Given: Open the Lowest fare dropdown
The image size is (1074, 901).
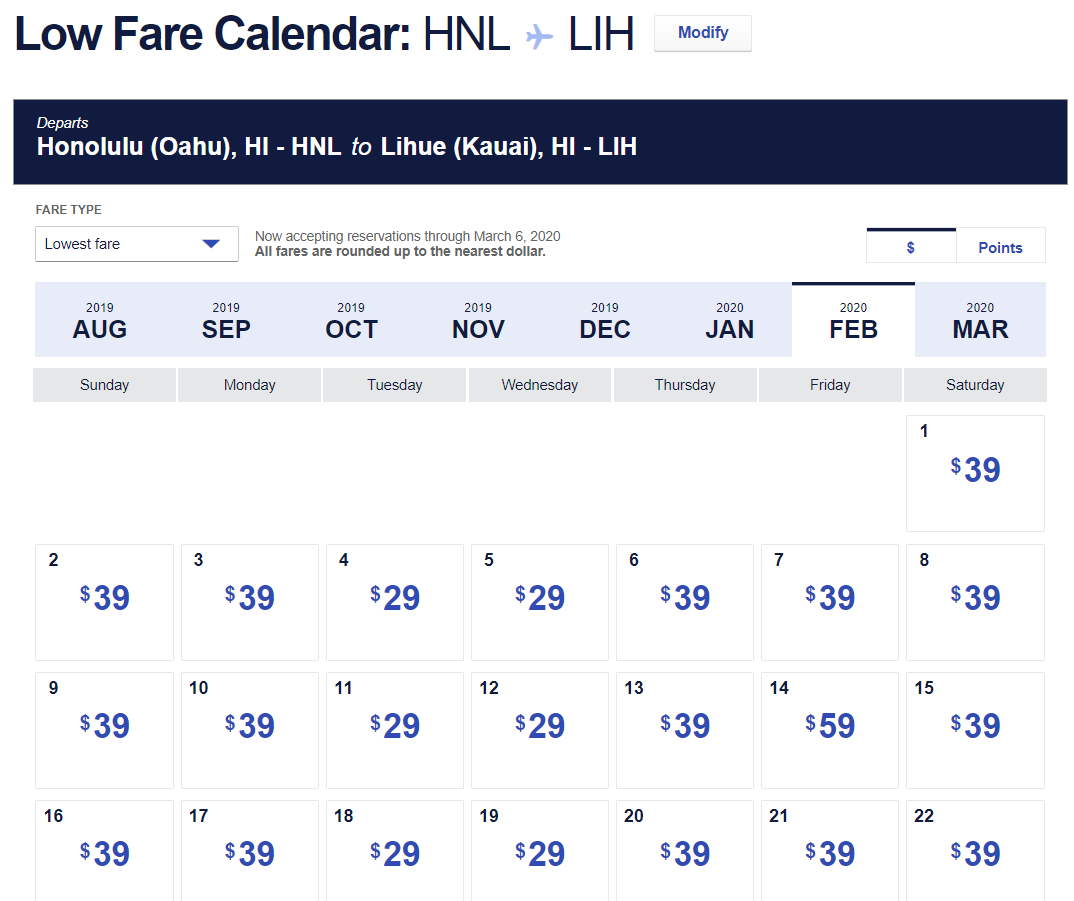Looking at the screenshot, I should click(137, 244).
